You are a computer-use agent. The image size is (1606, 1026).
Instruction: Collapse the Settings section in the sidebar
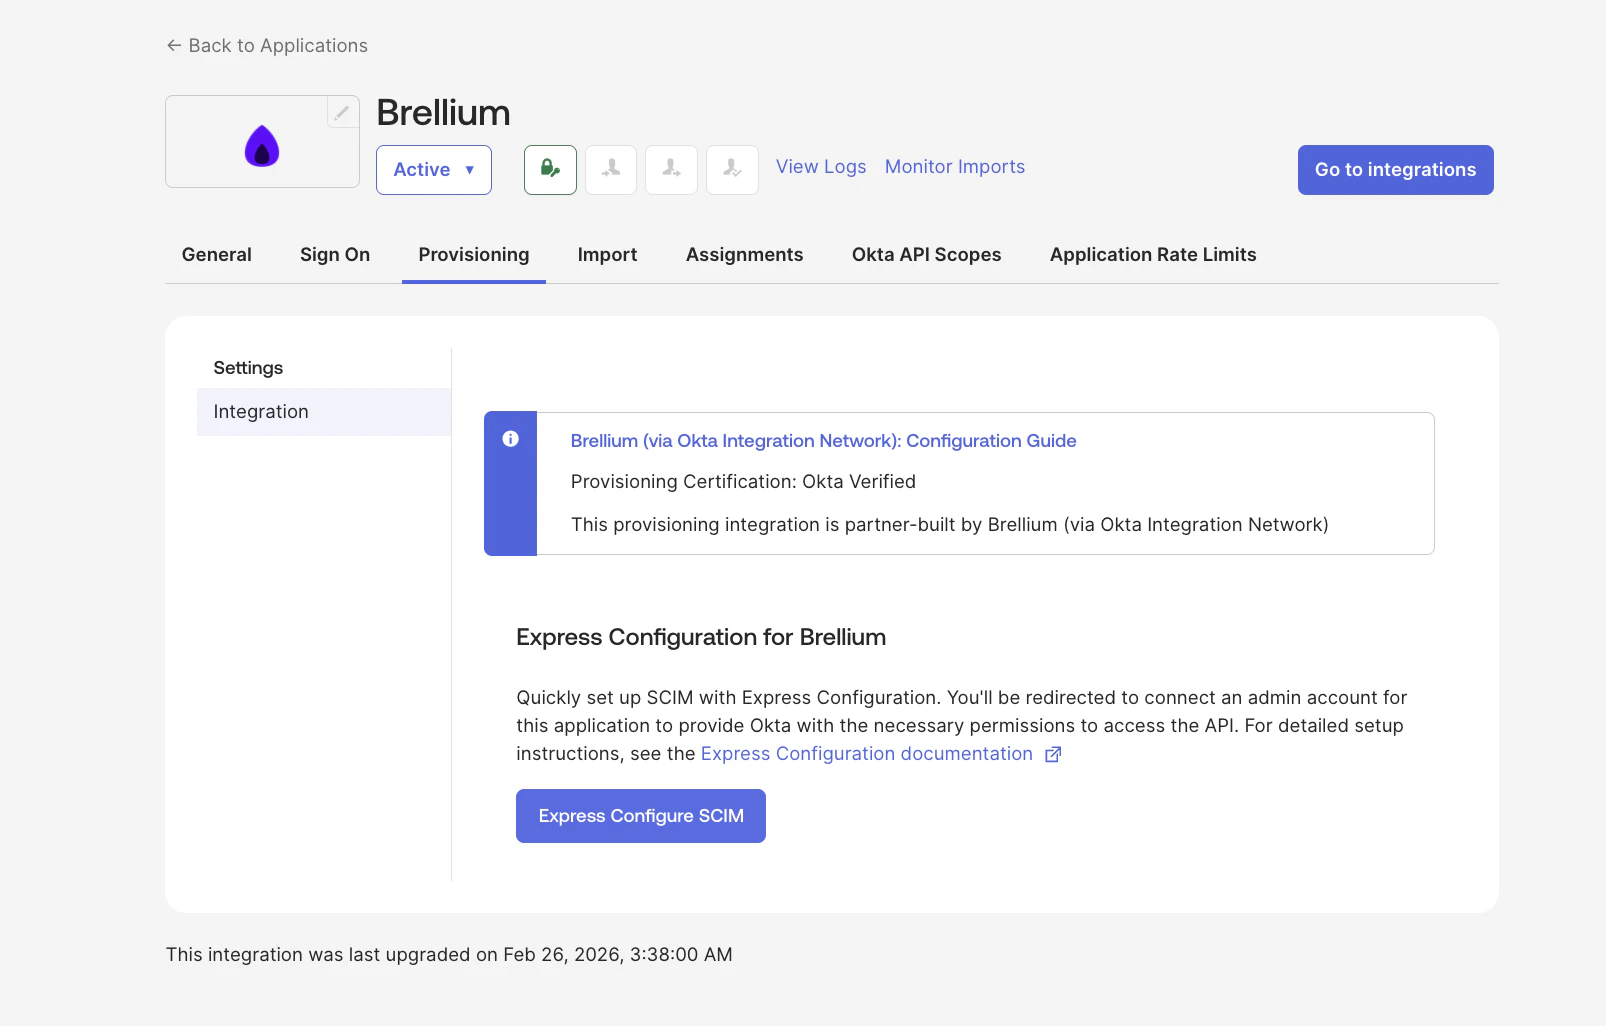[x=247, y=367]
